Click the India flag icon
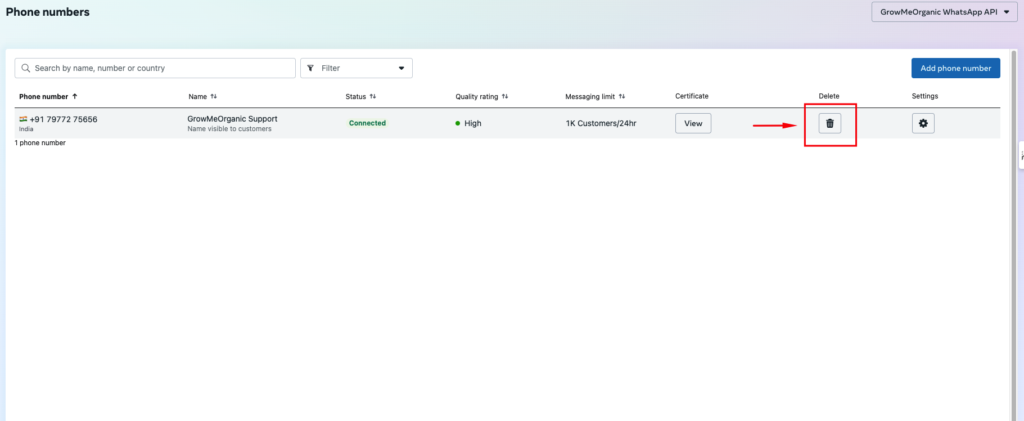 click(x=23, y=119)
